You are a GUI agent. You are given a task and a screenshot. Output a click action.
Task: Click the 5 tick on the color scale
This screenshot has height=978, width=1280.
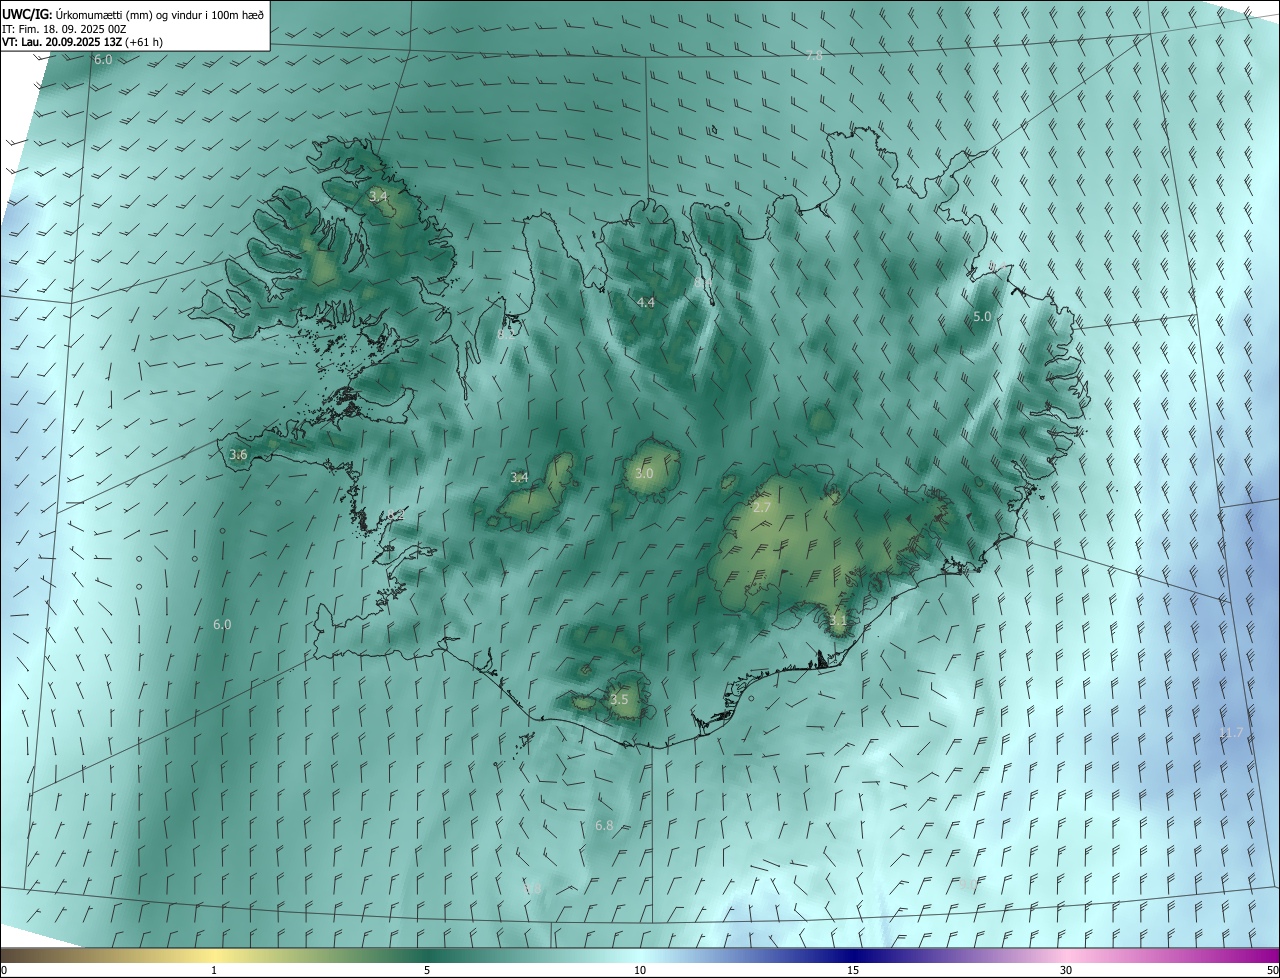click(427, 970)
